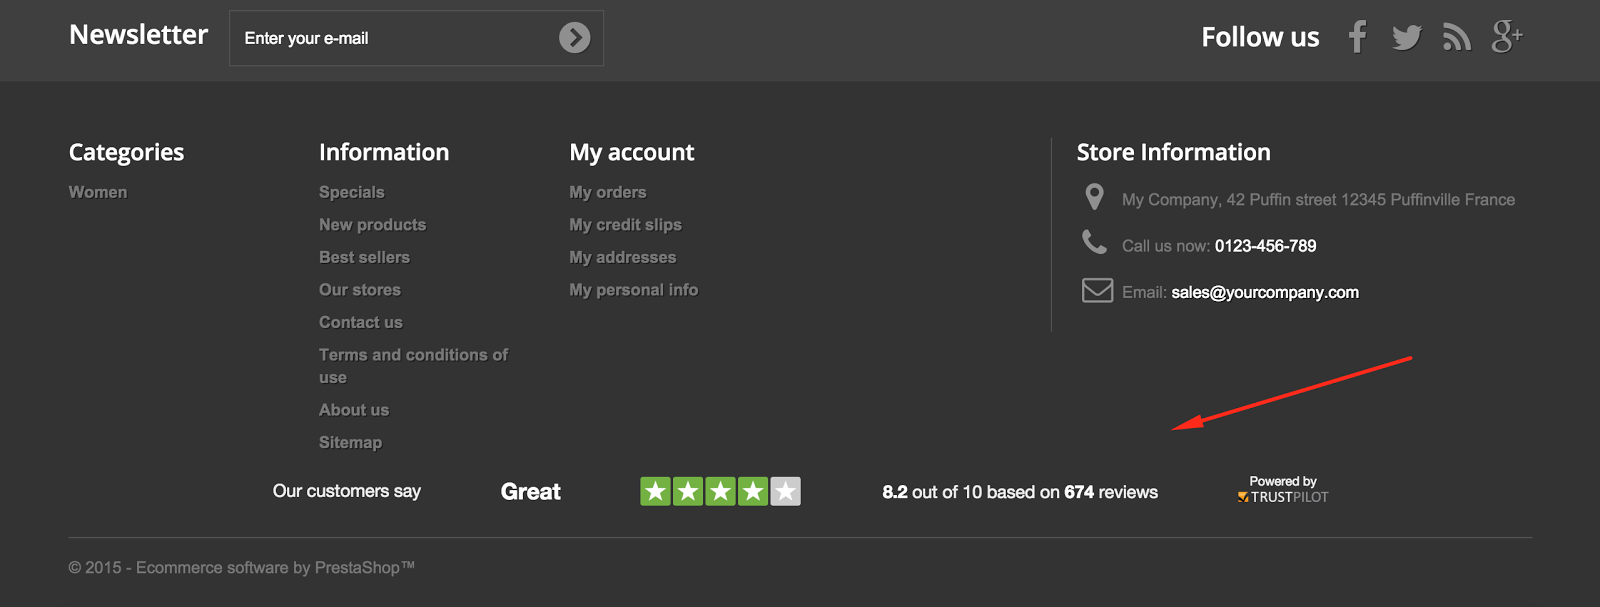Open the Facebook follow icon

click(x=1357, y=37)
